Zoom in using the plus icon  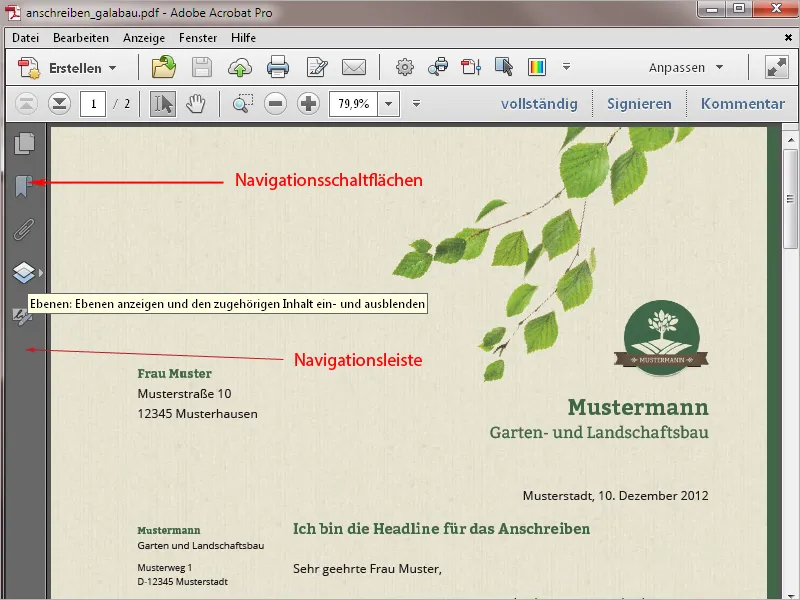click(x=308, y=103)
